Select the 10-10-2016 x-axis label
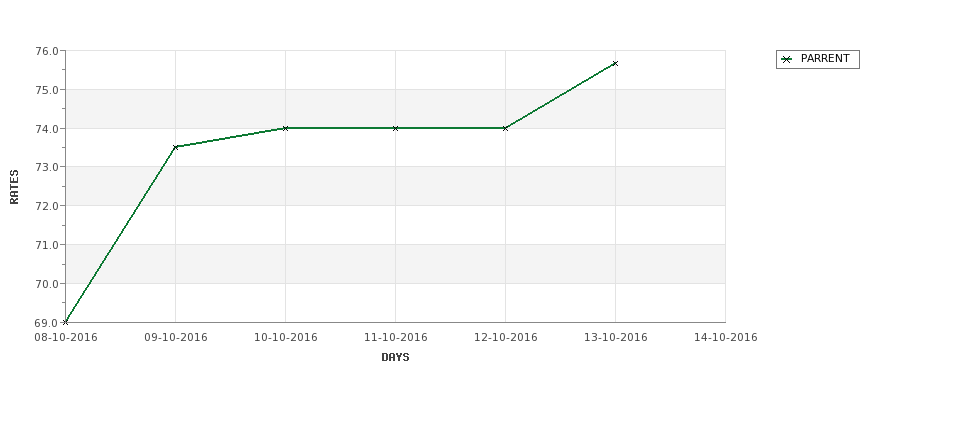 tap(285, 338)
